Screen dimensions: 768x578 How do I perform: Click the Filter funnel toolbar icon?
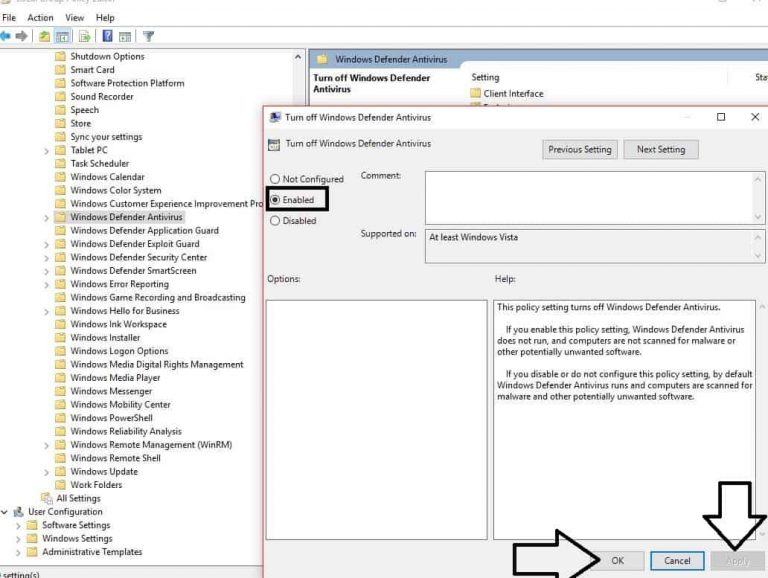(x=148, y=37)
